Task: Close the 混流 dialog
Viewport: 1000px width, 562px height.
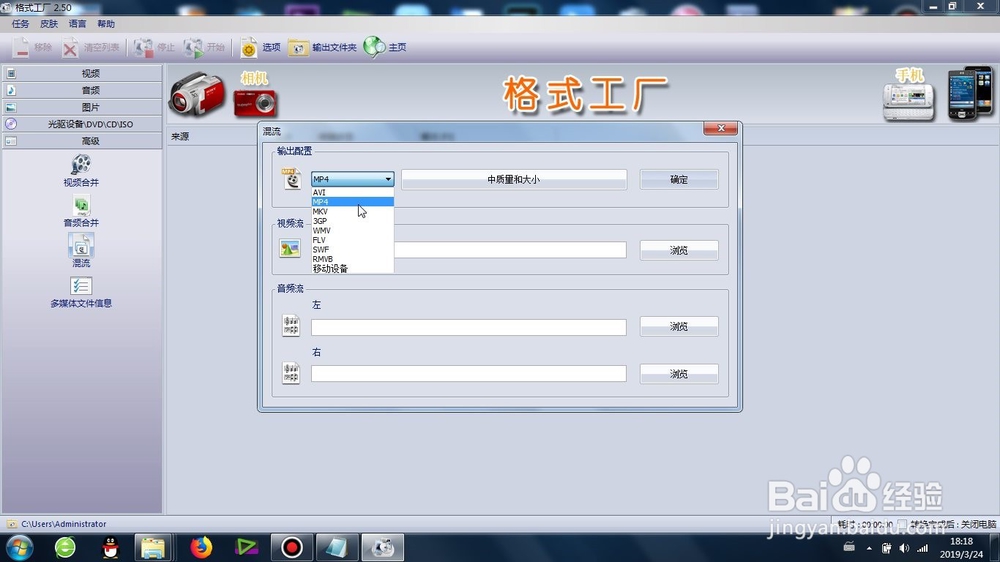Action: (721, 128)
